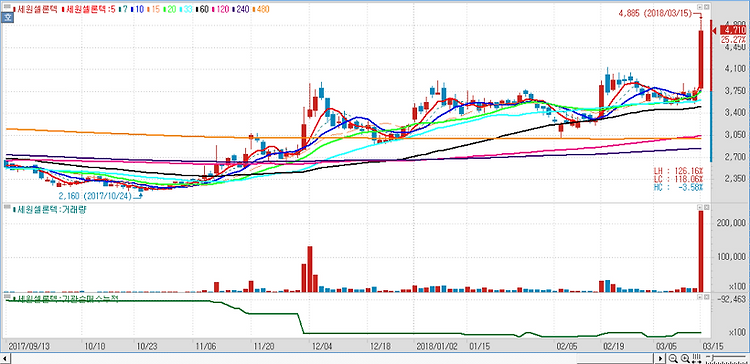
Task: Click the zoom in magnifier icon
Action: 684,359
